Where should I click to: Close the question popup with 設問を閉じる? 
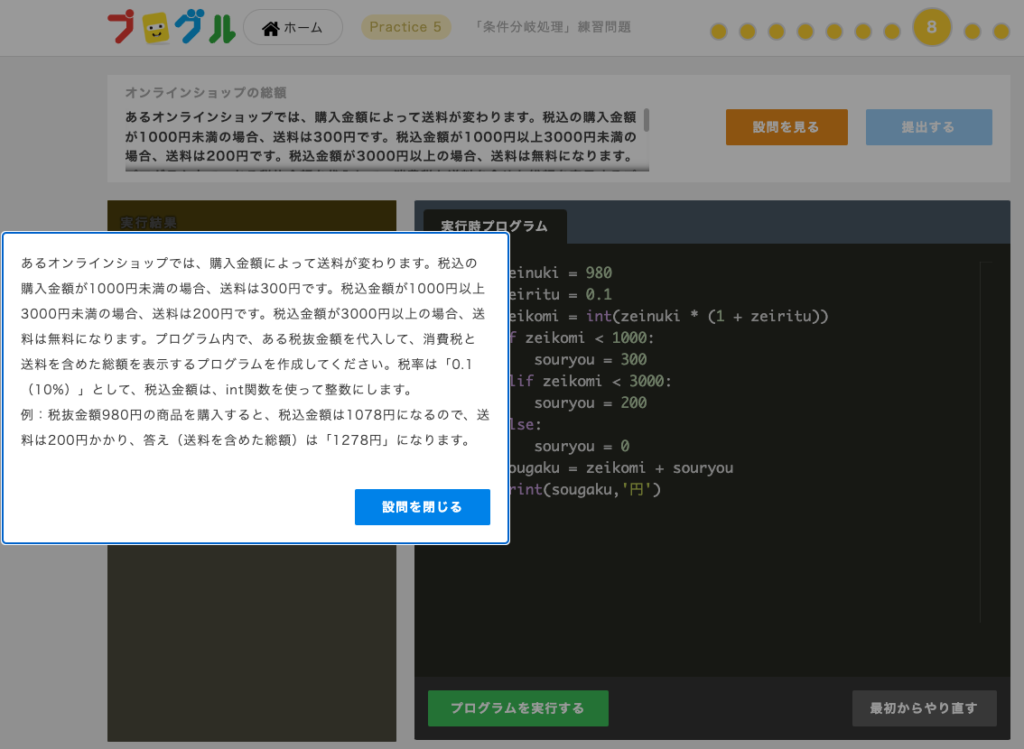click(x=422, y=507)
